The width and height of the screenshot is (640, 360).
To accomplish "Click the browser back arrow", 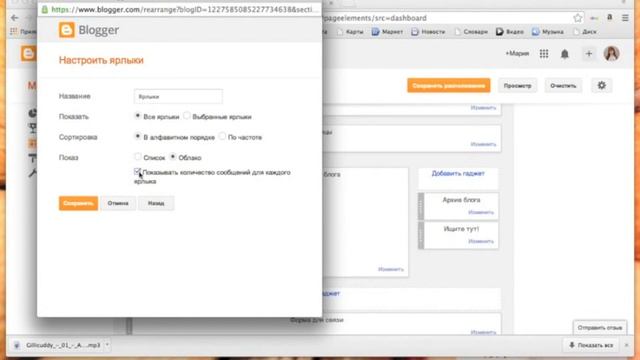I will coord(15,18).
